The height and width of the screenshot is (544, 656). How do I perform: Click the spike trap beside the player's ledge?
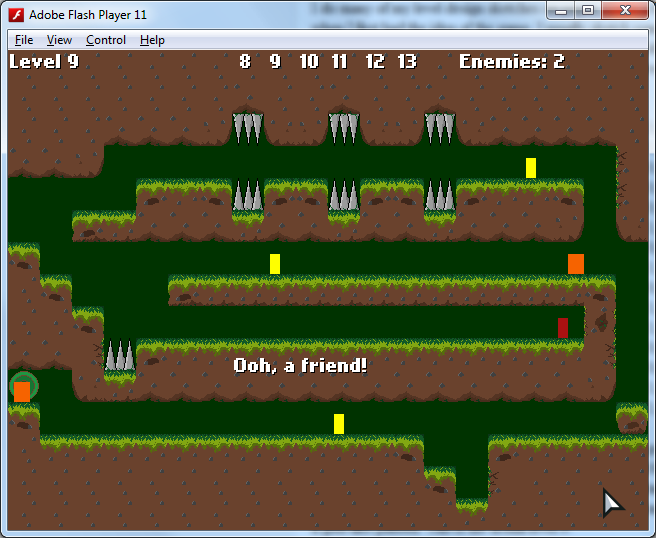point(120,356)
